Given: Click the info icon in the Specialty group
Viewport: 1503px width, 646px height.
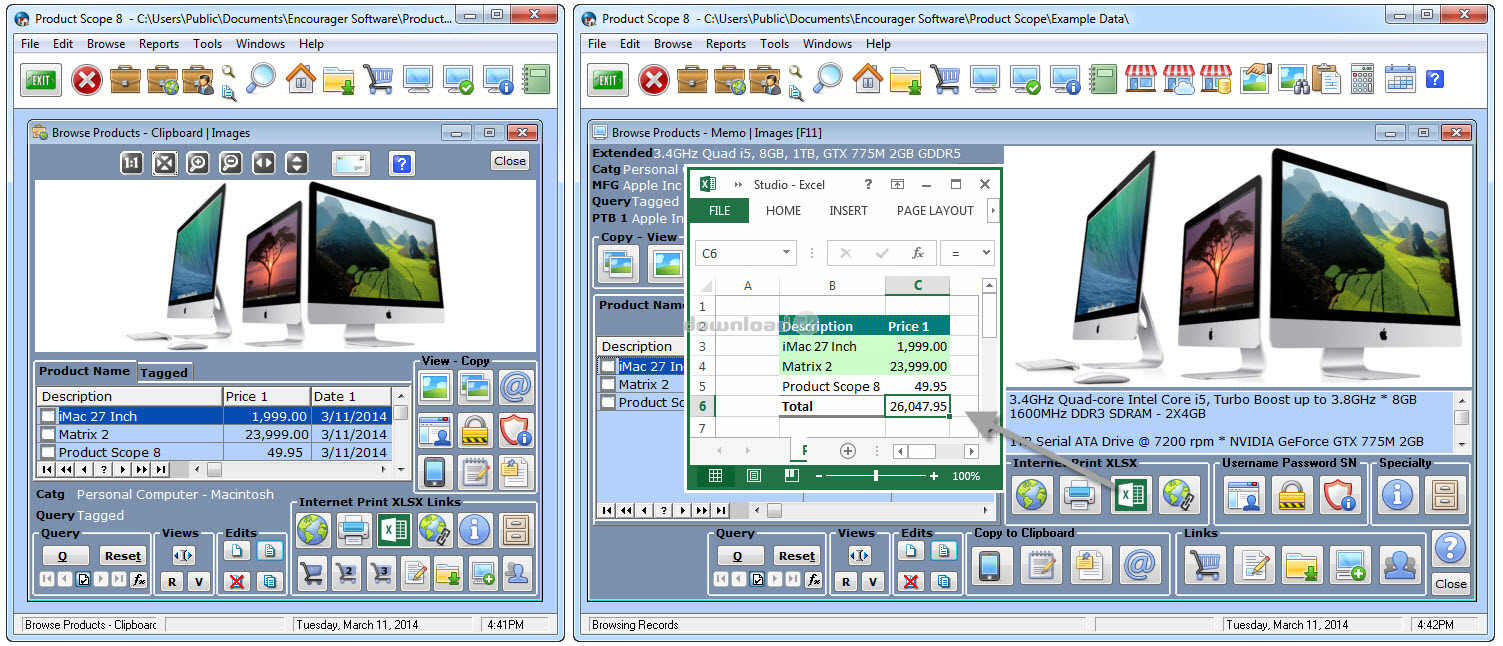Looking at the screenshot, I should pos(1397,494).
